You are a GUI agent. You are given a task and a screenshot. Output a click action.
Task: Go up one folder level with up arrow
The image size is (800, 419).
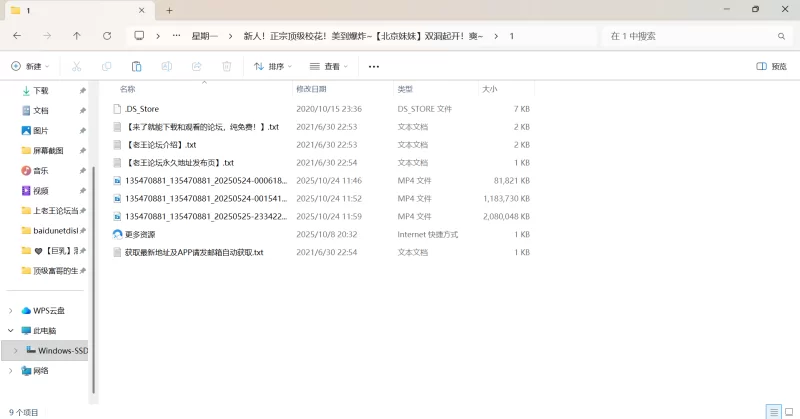tap(77, 36)
